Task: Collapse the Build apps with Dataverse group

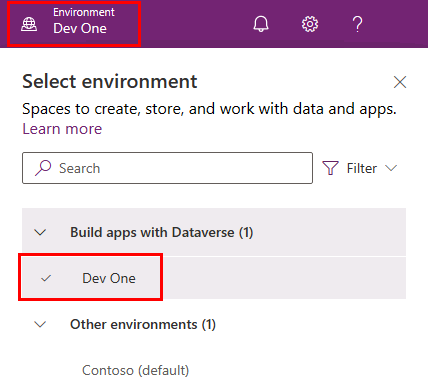Action: coord(40,232)
